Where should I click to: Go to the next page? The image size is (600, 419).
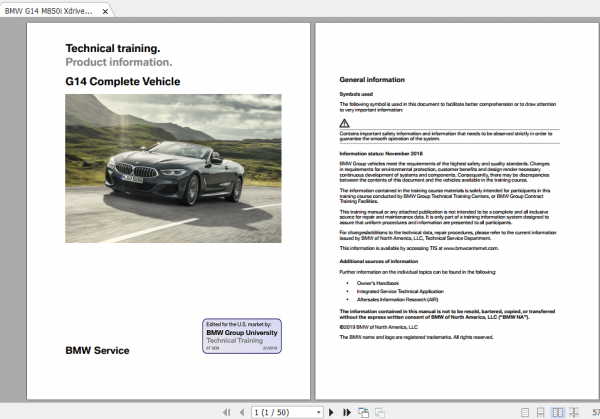pos(331,412)
